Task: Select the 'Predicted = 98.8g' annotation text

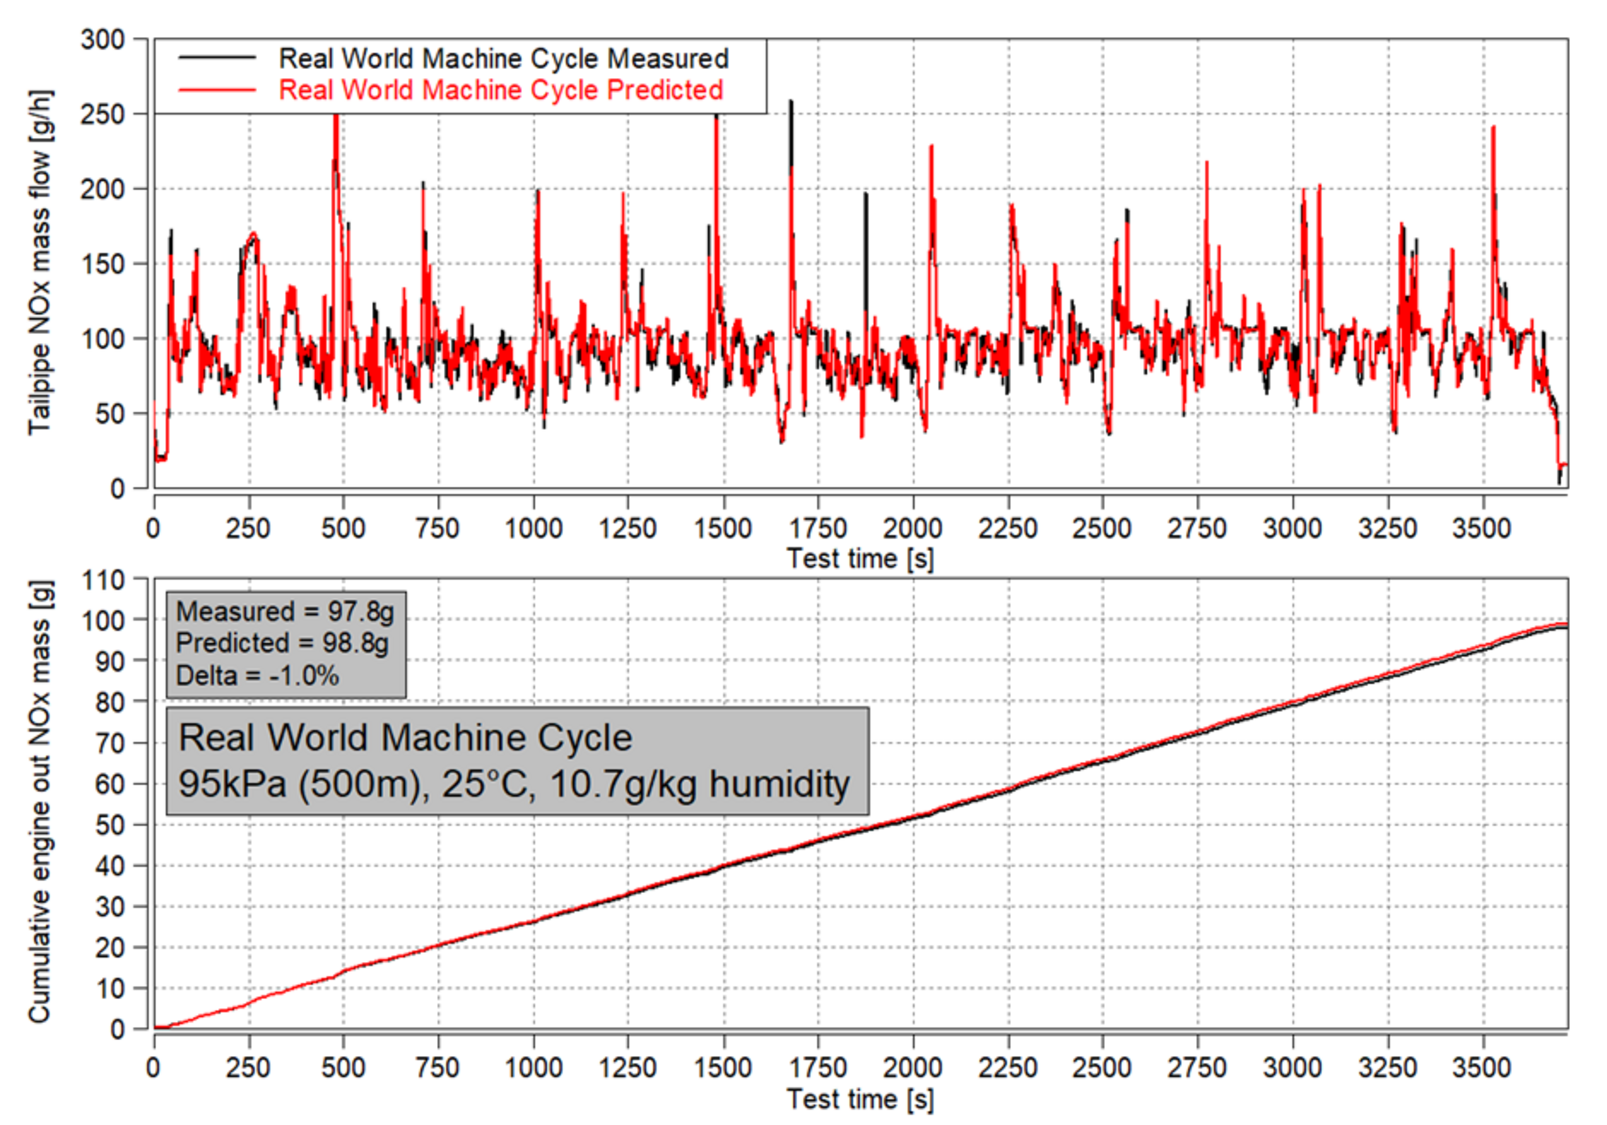Action: (282, 643)
